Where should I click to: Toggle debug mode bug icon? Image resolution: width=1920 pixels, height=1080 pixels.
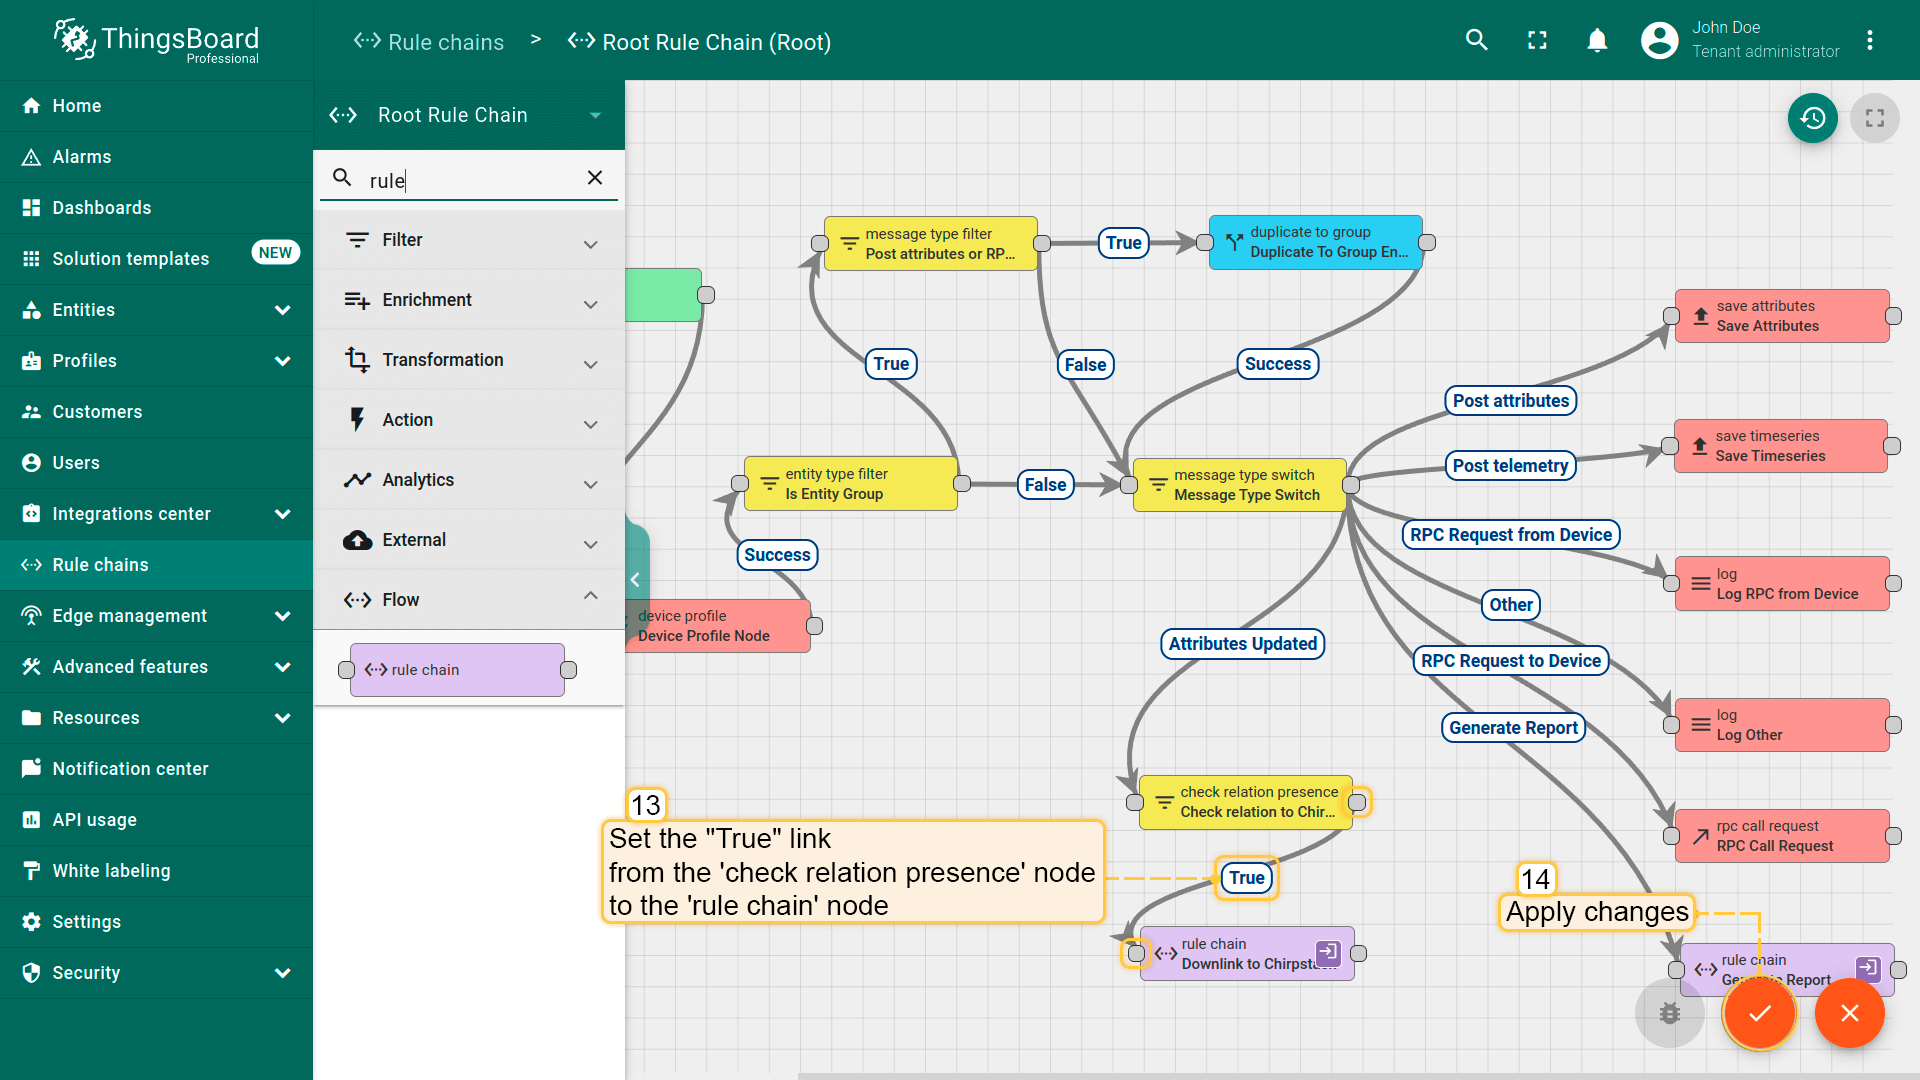tap(1669, 1013)
